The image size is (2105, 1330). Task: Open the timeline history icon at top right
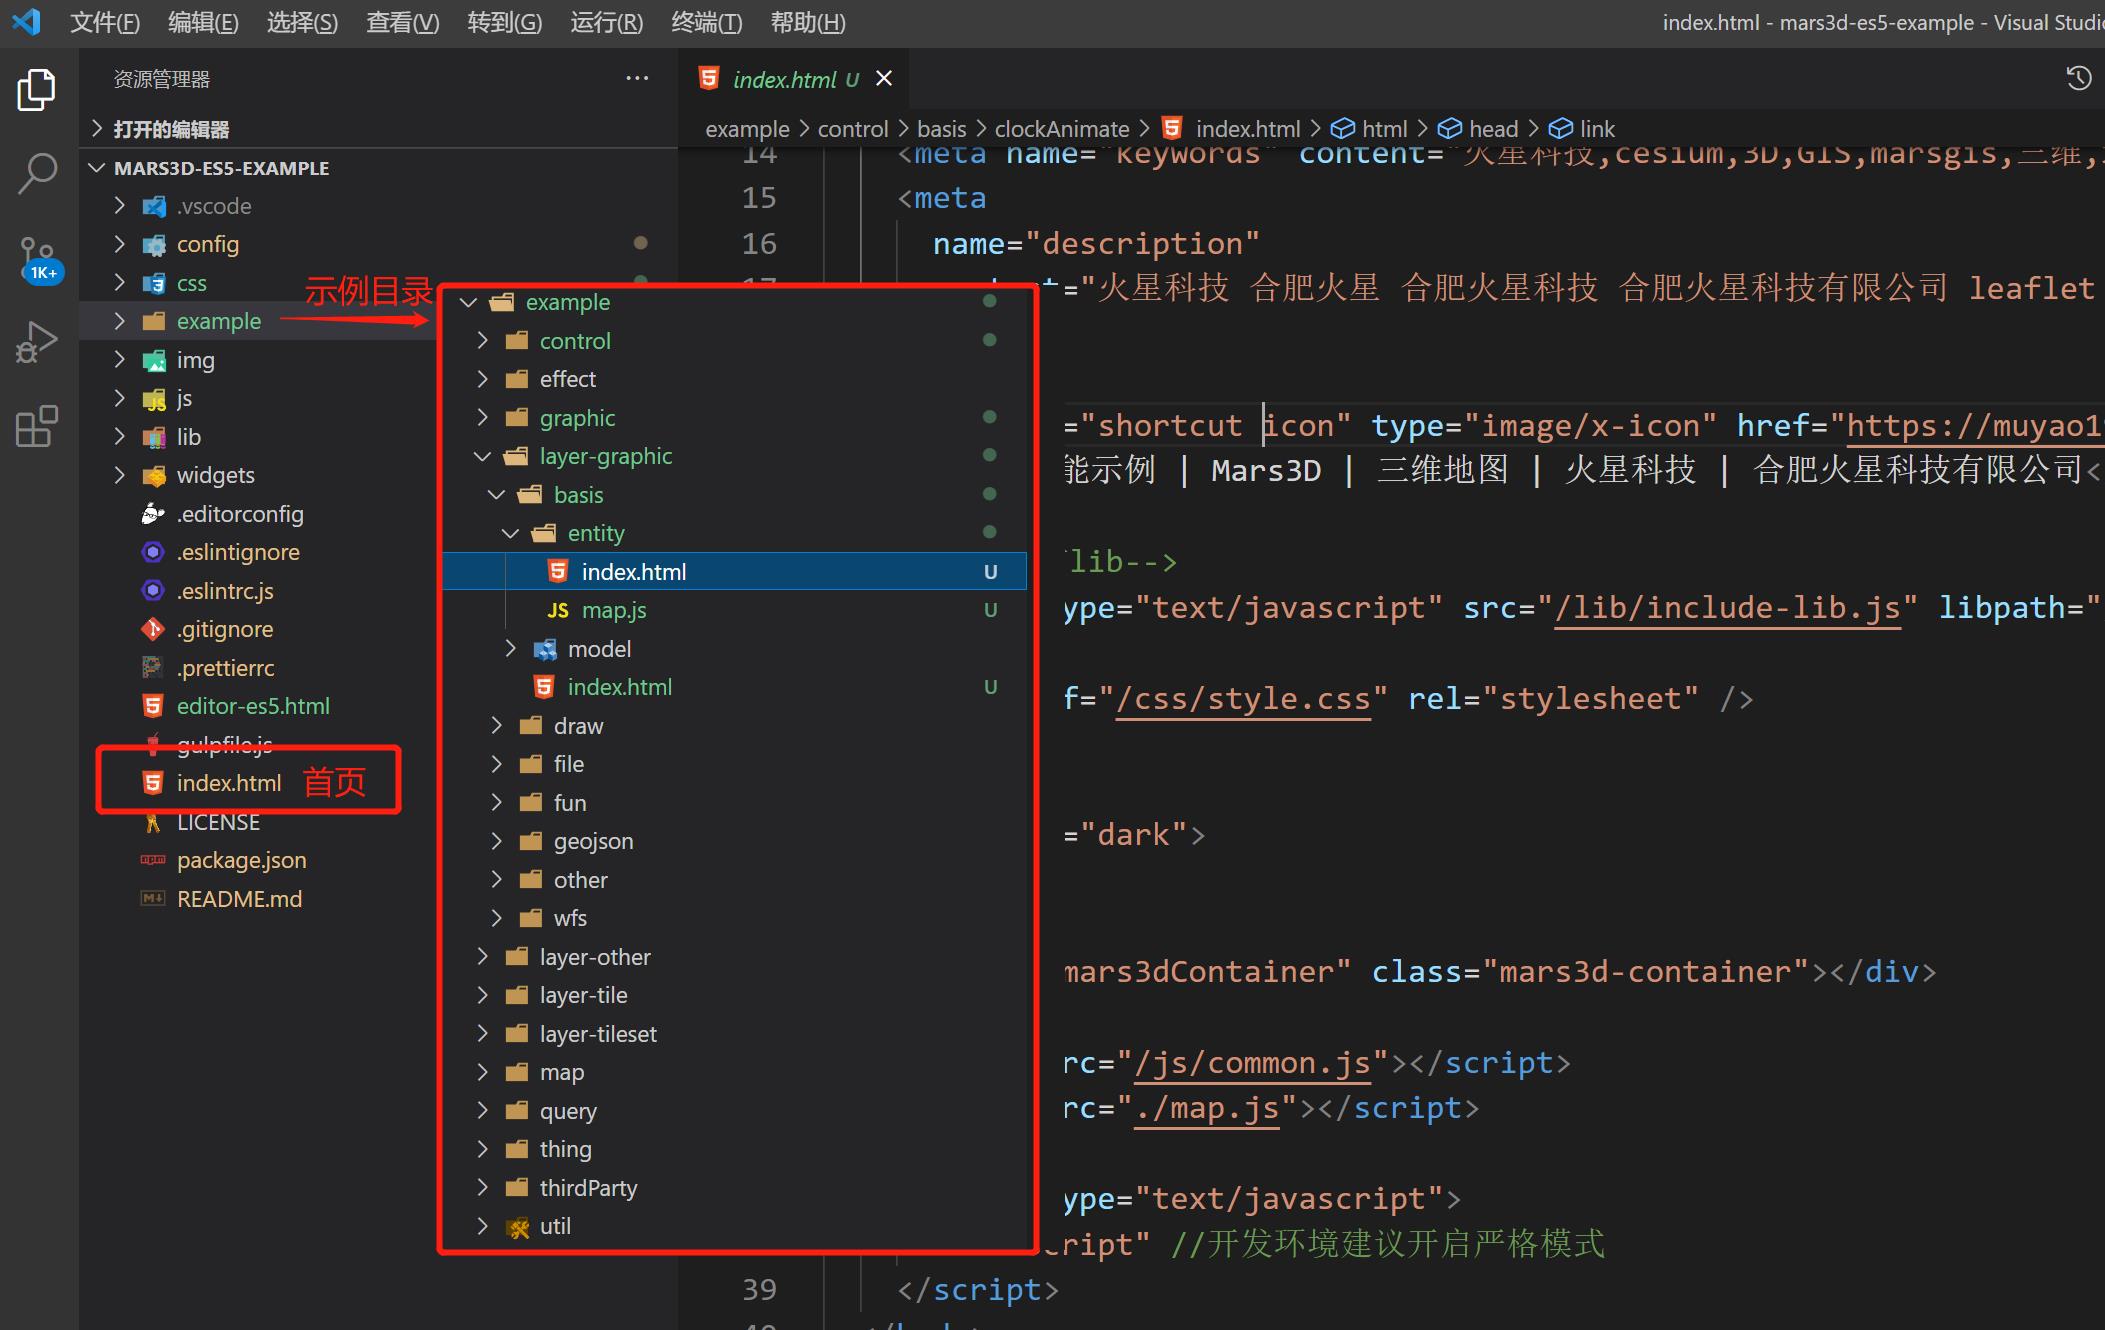tap(2079, 78)
